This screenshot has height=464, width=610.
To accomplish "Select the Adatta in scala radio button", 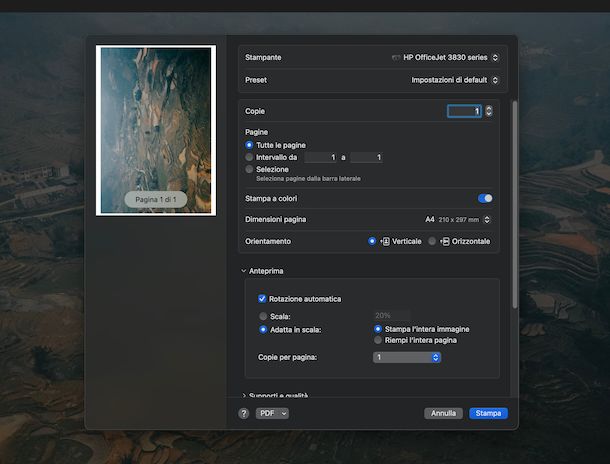I will (263, 329).
